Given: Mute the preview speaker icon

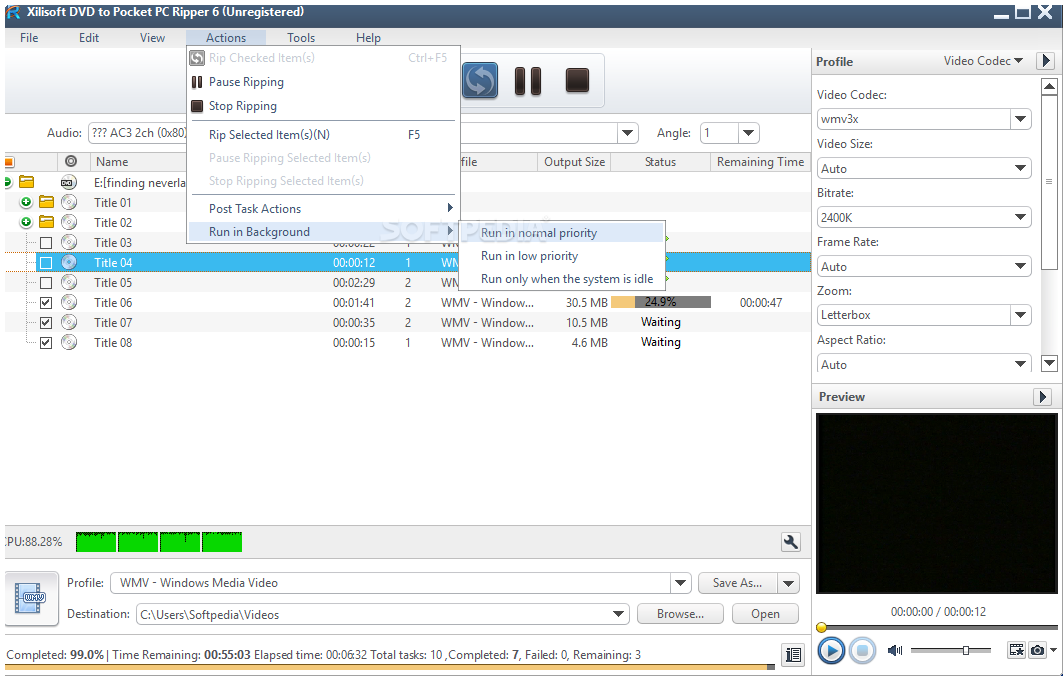Looking at the screenshot, I should (895, 651).
